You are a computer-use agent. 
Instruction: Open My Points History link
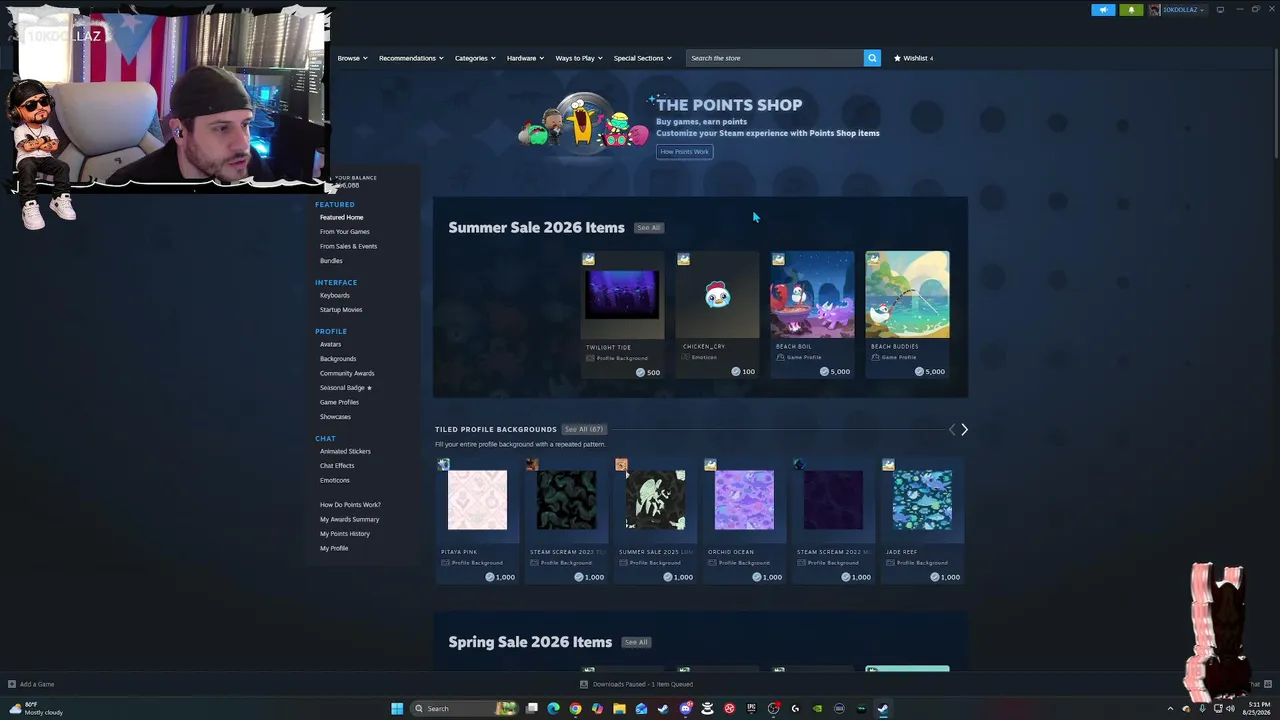(345, 534)
